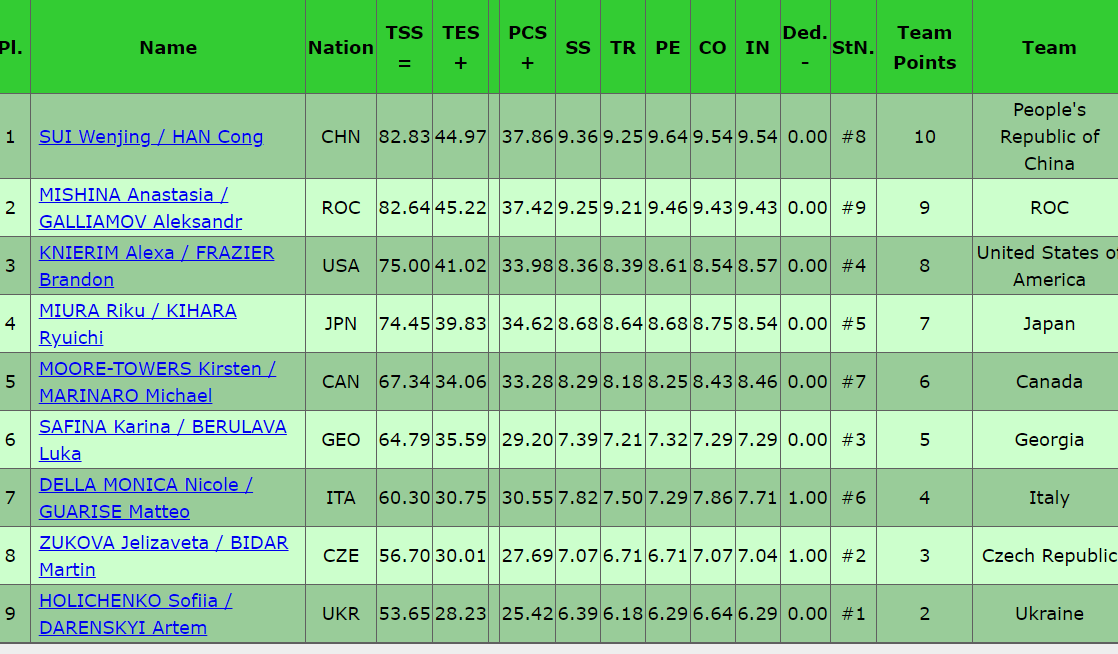The image size is (1118, 654).
Task: Click the TES column header
Action: pos(461,47)
